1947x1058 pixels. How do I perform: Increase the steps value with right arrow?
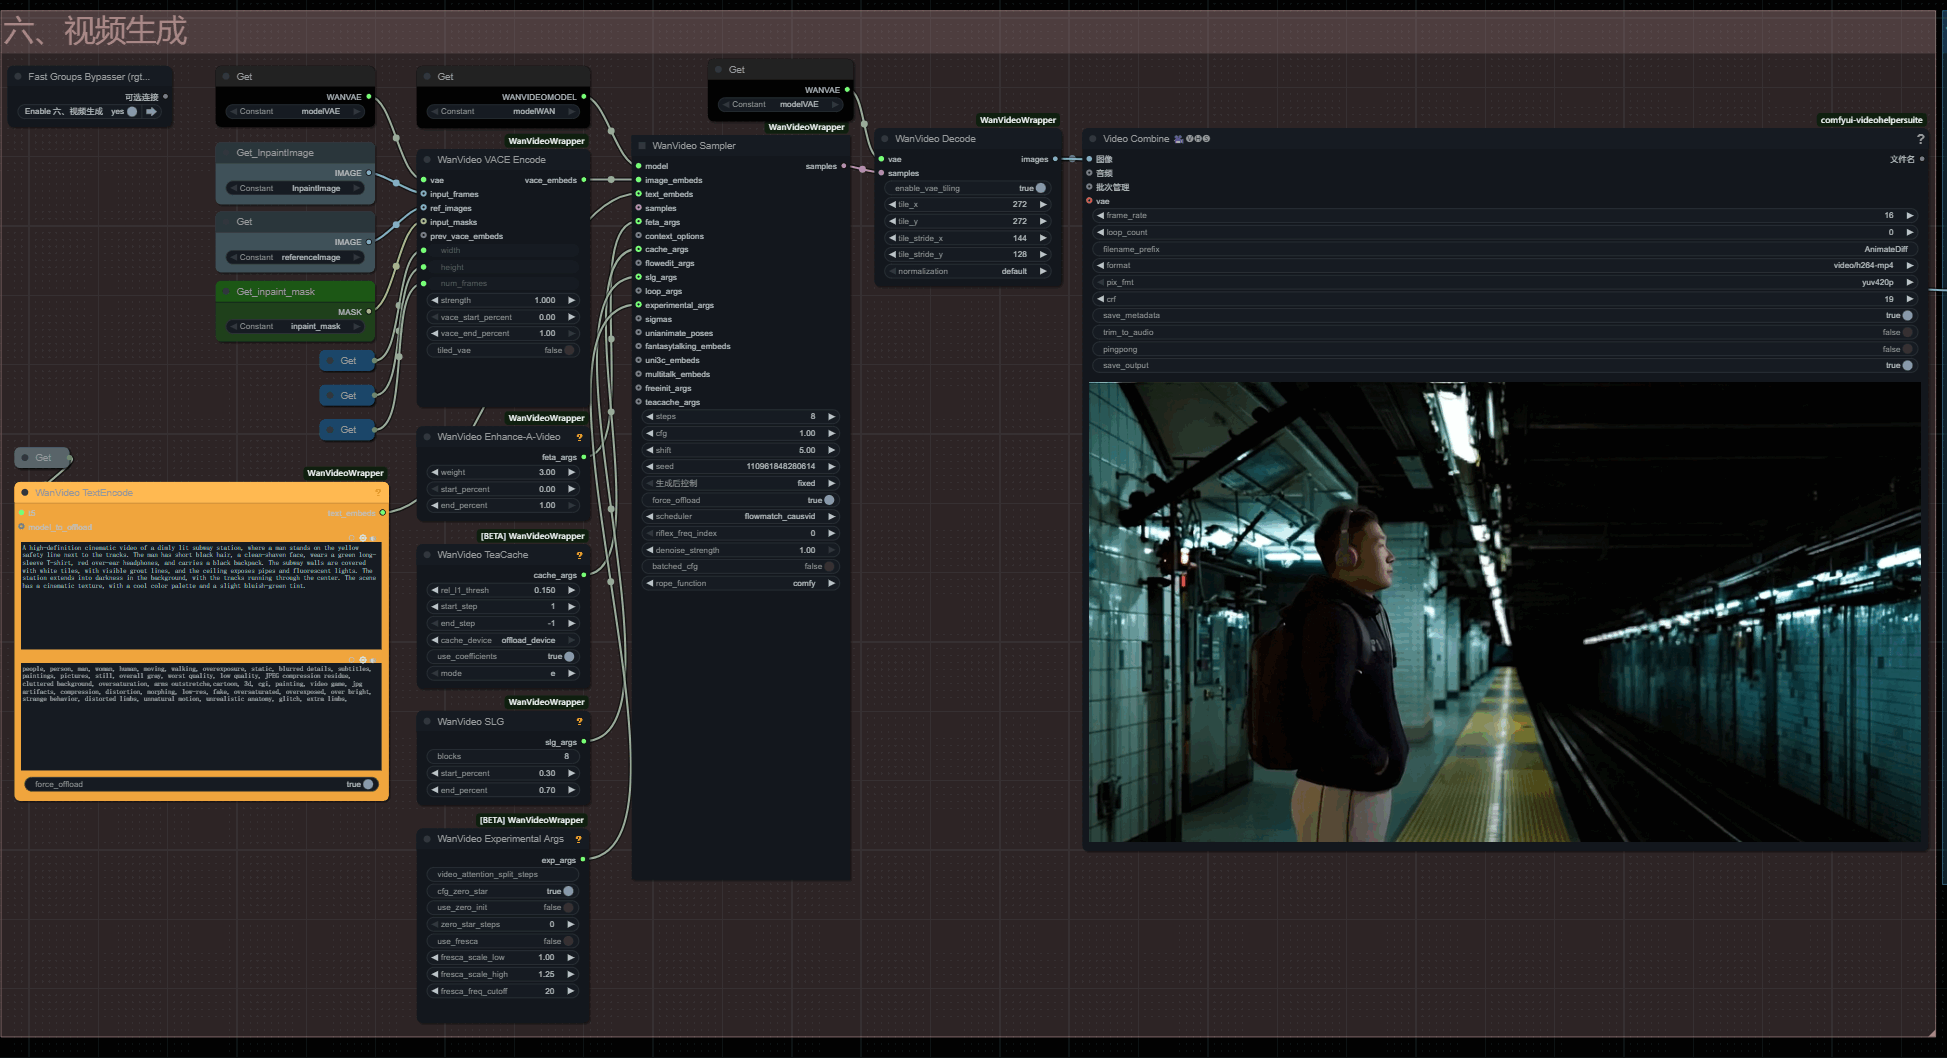831,417
